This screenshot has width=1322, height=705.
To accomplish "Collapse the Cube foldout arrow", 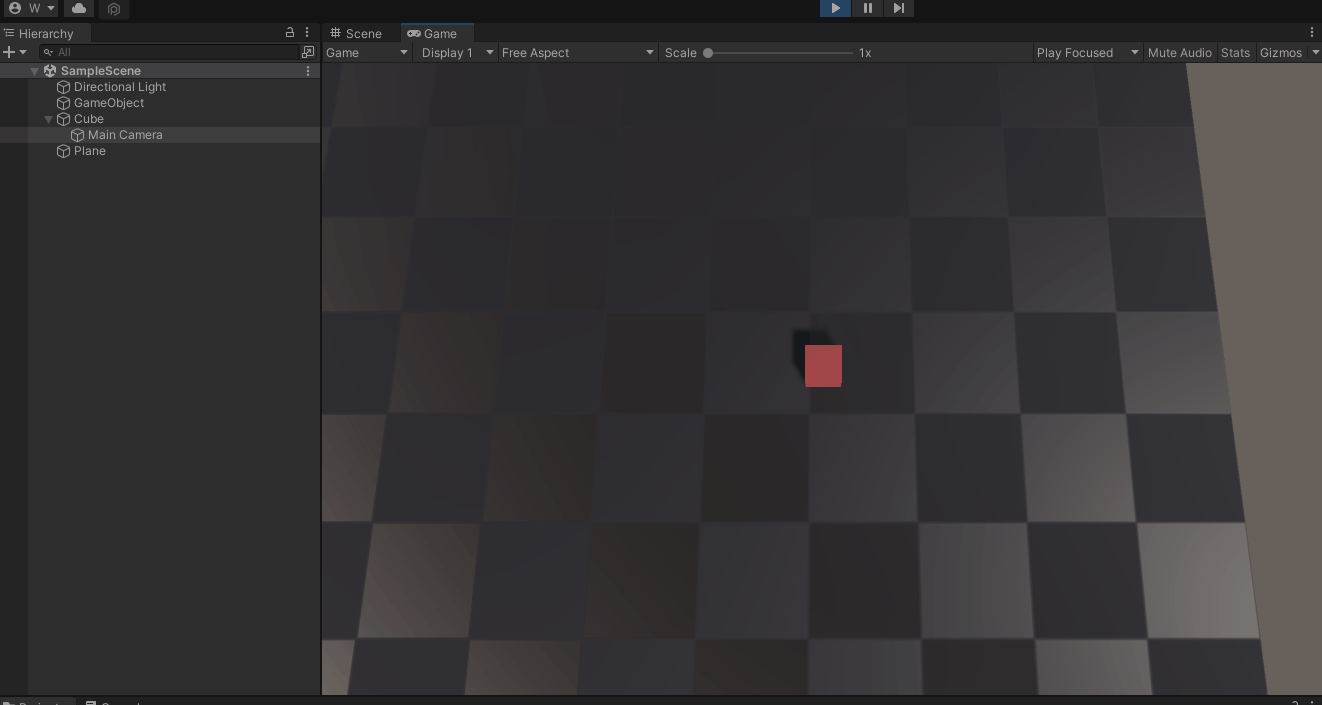I will coord(49,119).
